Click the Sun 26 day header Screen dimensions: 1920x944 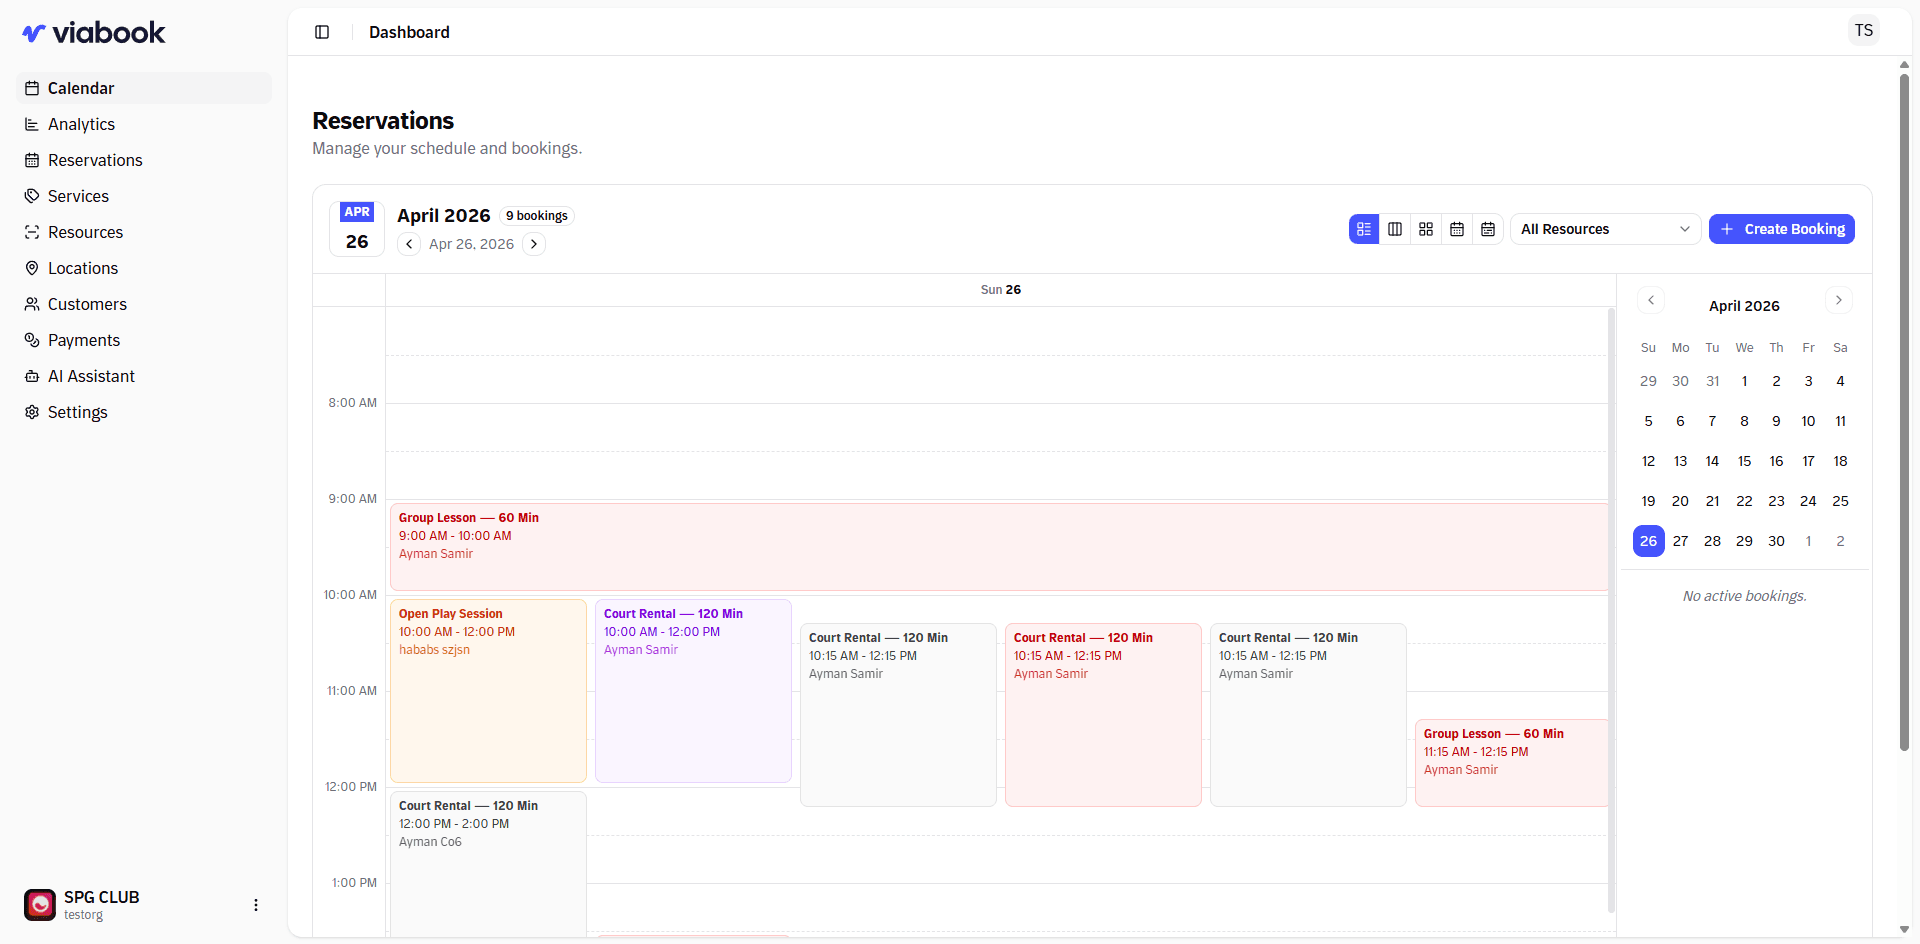tap(1000, 290)
